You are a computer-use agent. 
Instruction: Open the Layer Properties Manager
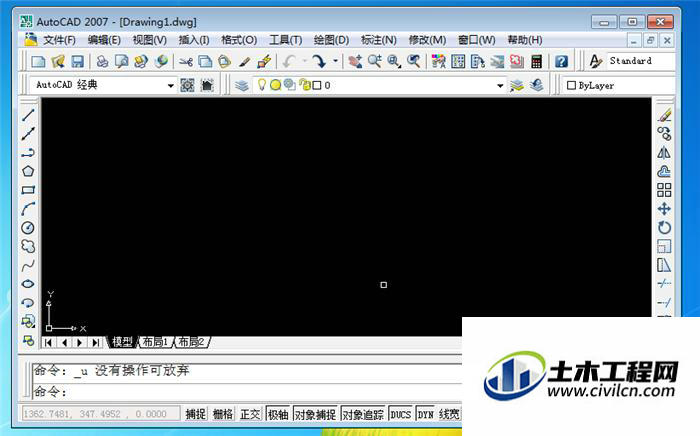[242, 85]
